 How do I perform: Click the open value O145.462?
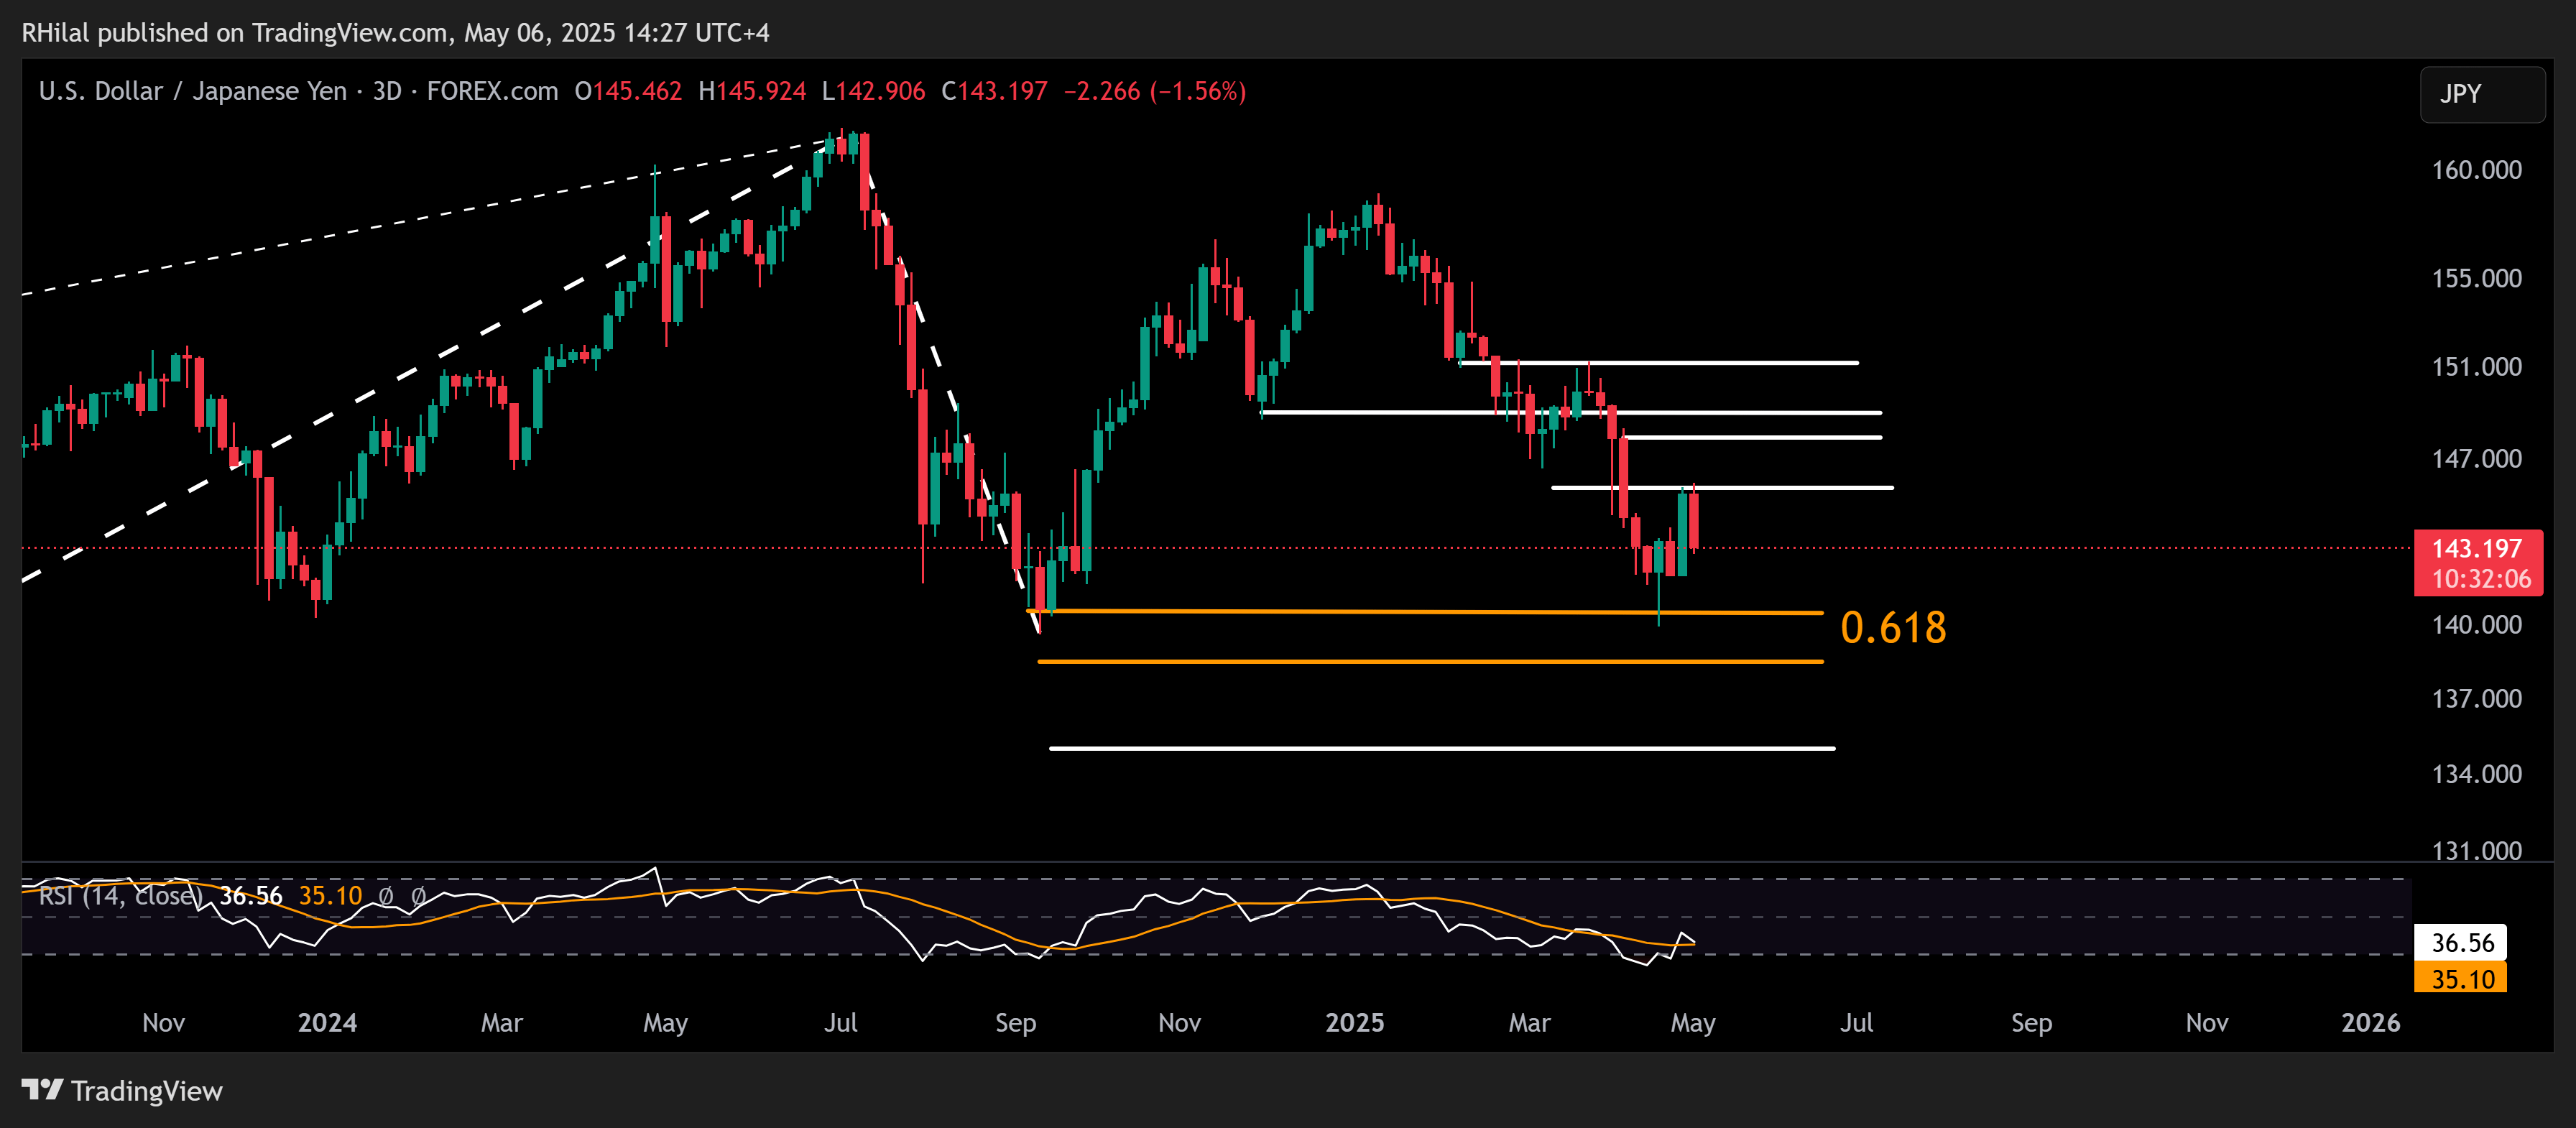pyautogui.click(x=628, y=91)
